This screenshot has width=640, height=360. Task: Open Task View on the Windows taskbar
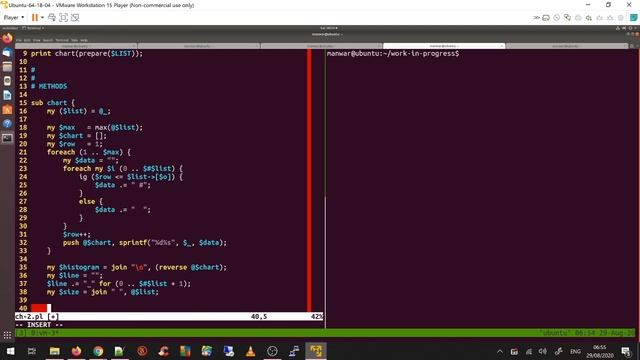pyautogui.click(x=32, y=351)
